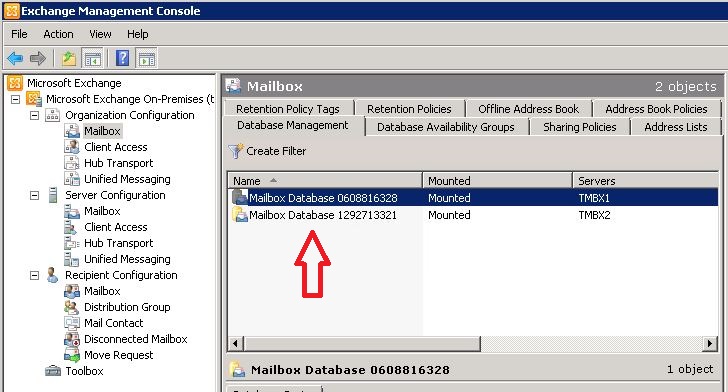Select Unified Messaging under Server Configuration
The height and width of the screenshot is (392, 728).
coord(127,259)
